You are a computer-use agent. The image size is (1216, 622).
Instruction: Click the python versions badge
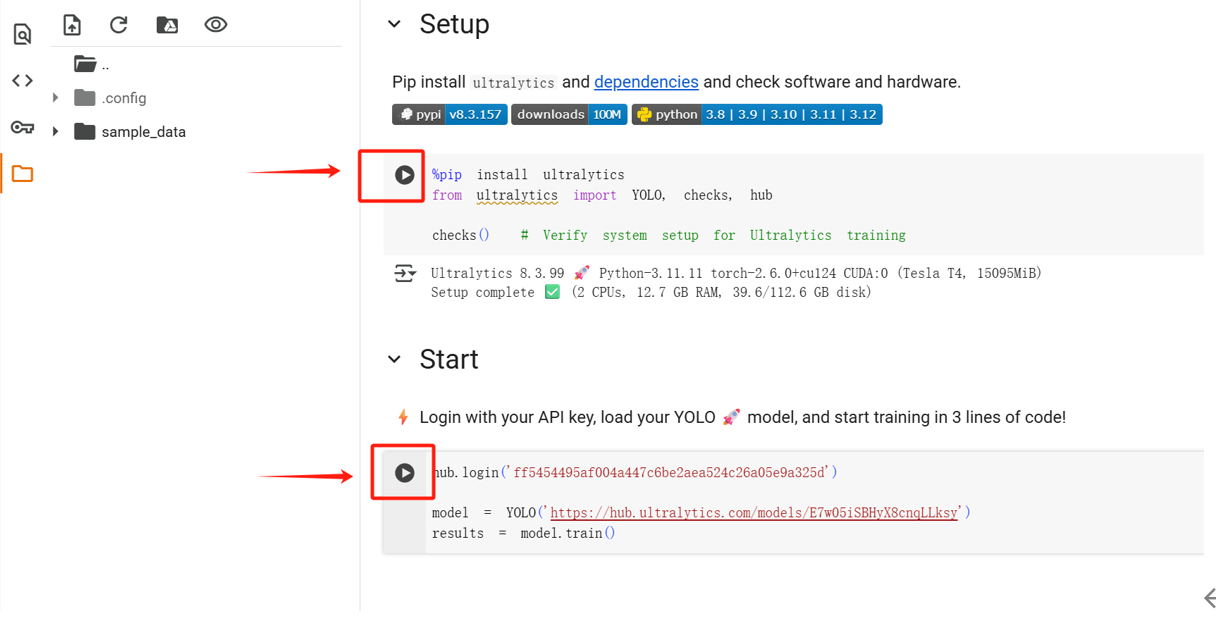(757, 115)
